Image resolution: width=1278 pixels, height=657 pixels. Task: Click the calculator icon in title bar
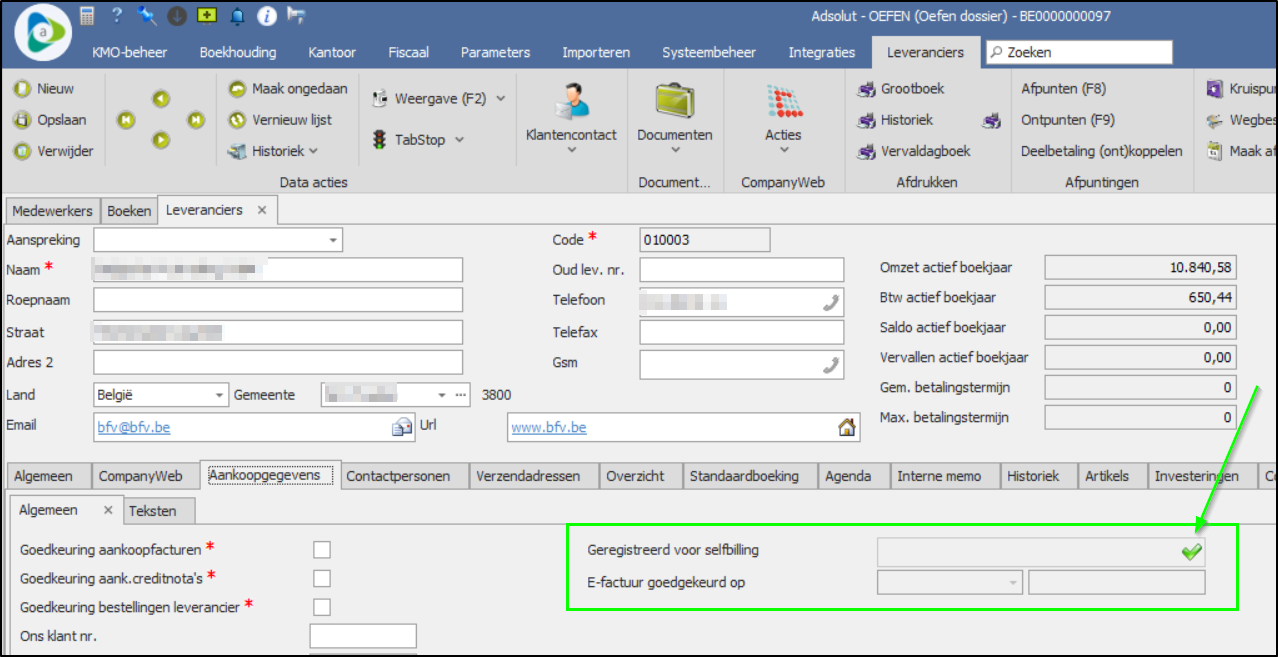pyautogui.click(x=88, y=16)
